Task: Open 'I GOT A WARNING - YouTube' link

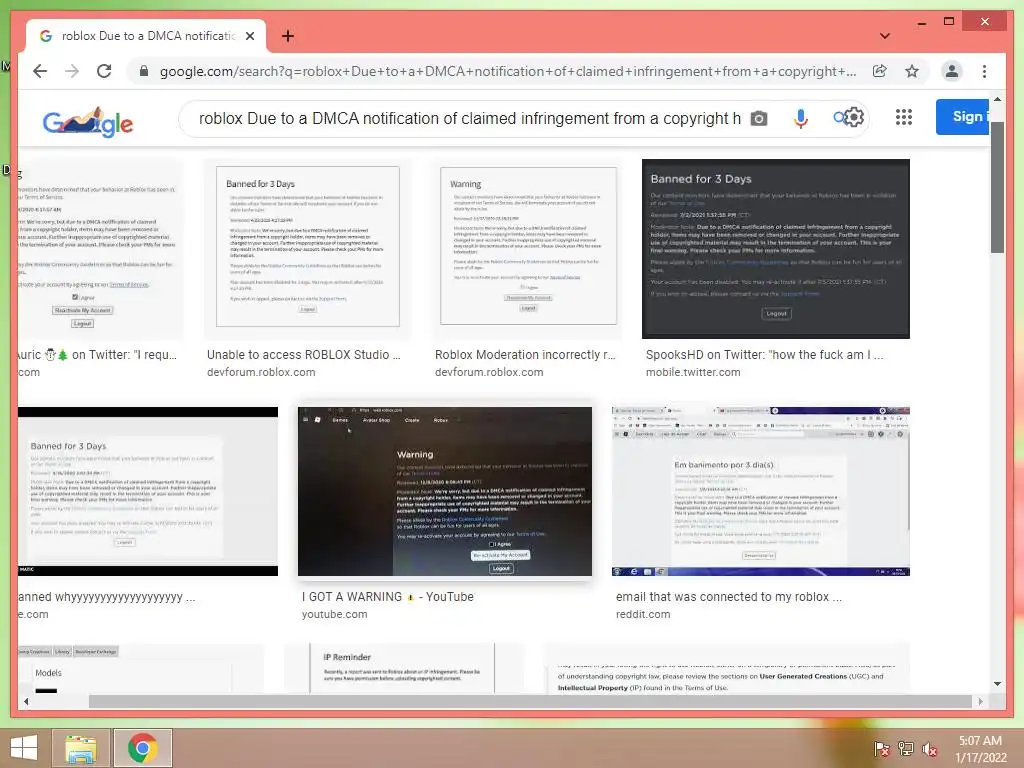Action: pyautogui.click(x=387, y=597)
